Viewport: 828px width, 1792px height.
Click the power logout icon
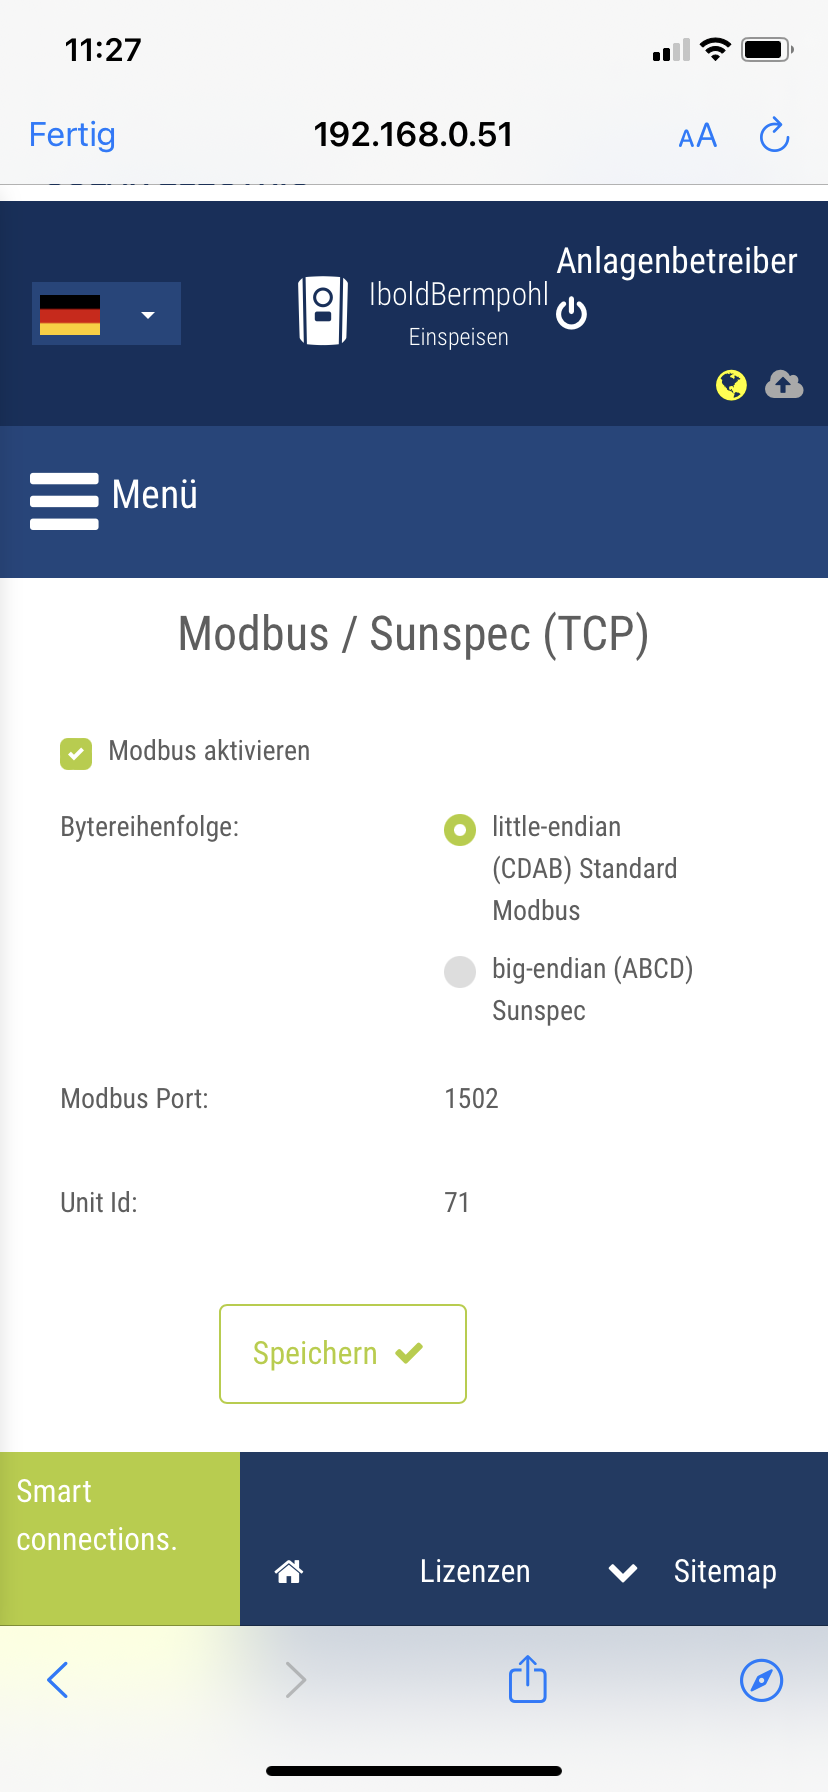[571, 313]
